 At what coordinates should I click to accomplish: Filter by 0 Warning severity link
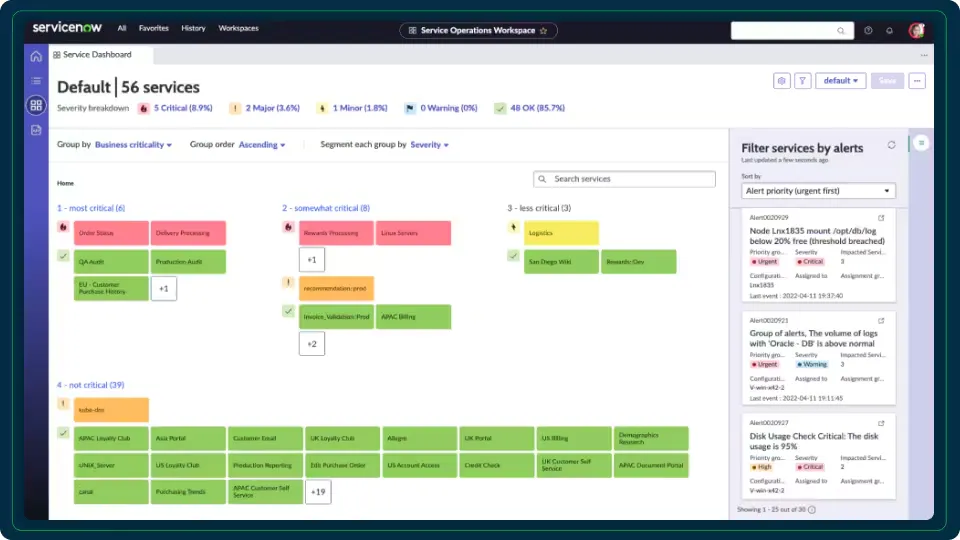[449, 108]
